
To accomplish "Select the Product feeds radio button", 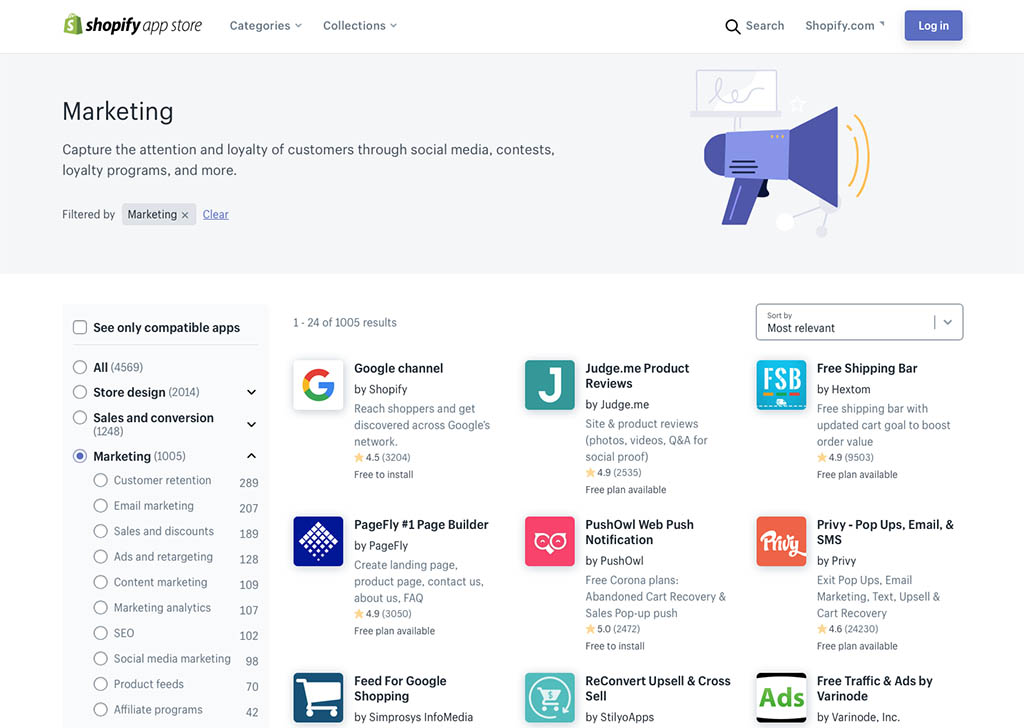I will [101, 684].
